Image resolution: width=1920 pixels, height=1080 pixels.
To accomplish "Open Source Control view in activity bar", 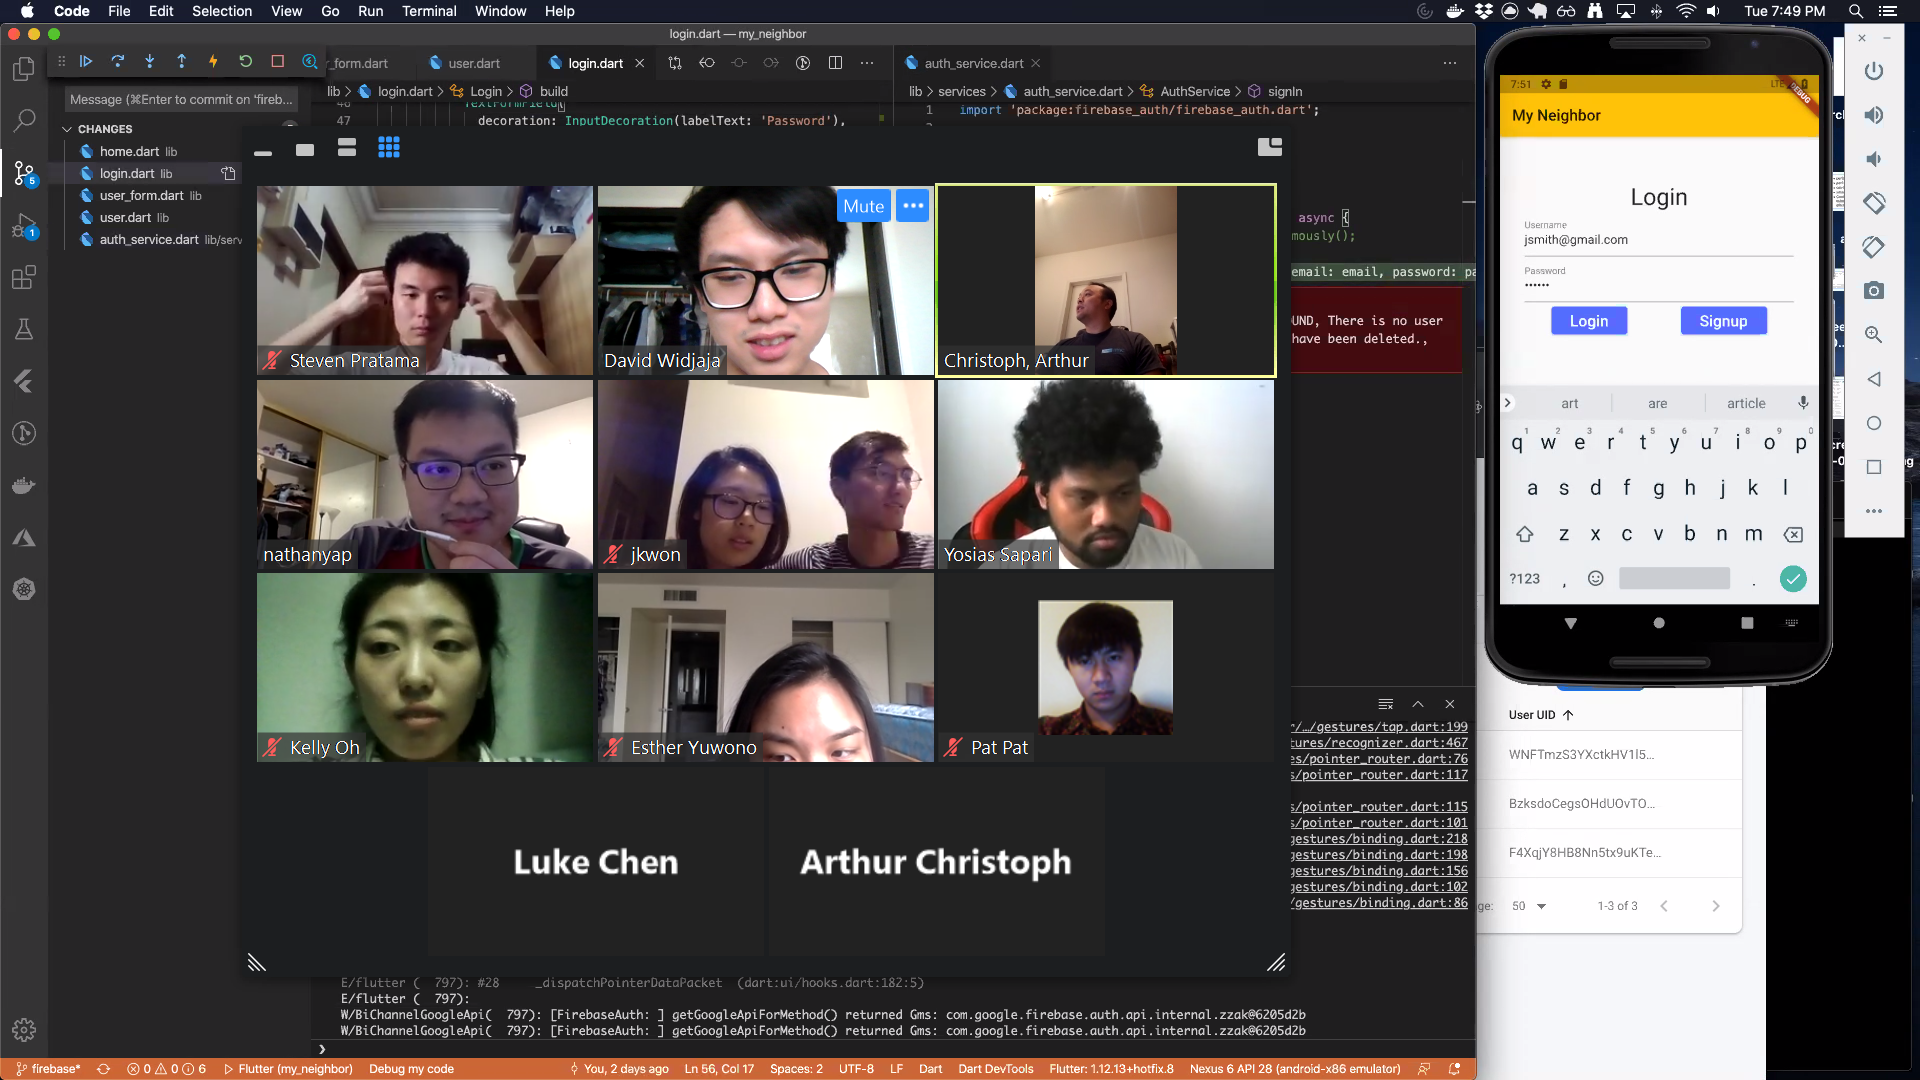I will coord(24,174).
